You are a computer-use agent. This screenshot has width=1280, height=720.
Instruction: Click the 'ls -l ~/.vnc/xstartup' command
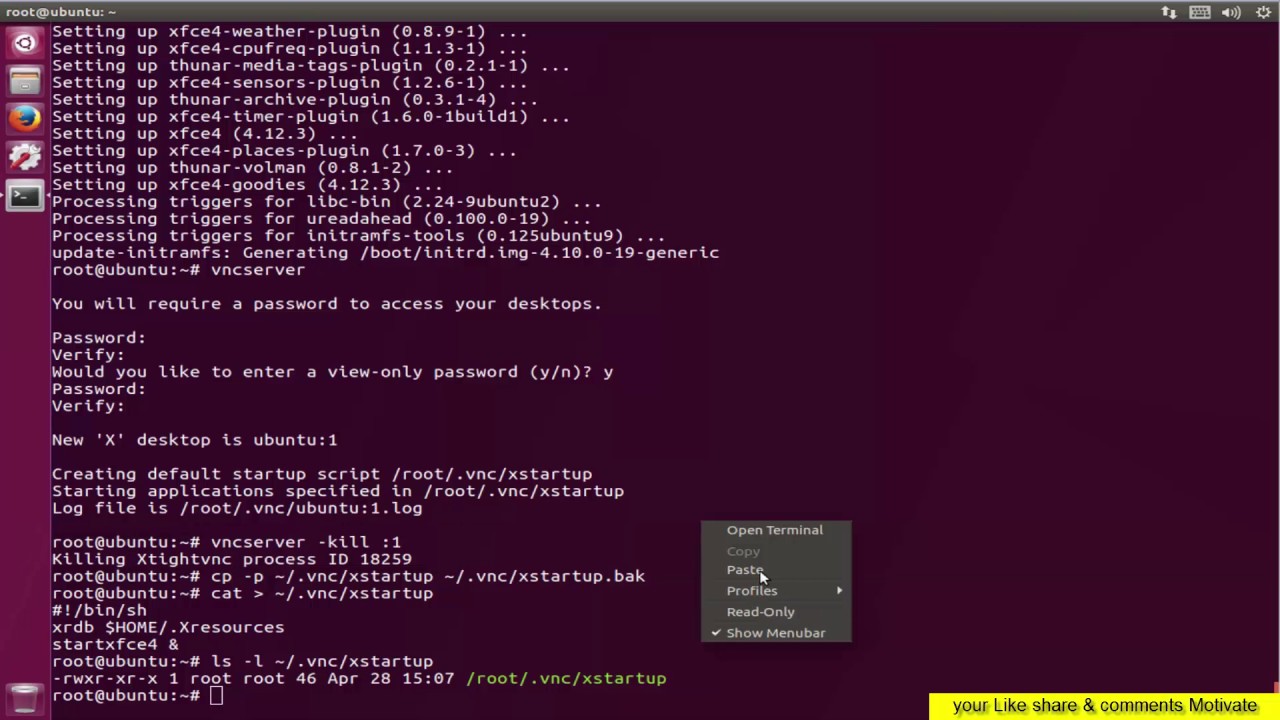tap(322, 661)
